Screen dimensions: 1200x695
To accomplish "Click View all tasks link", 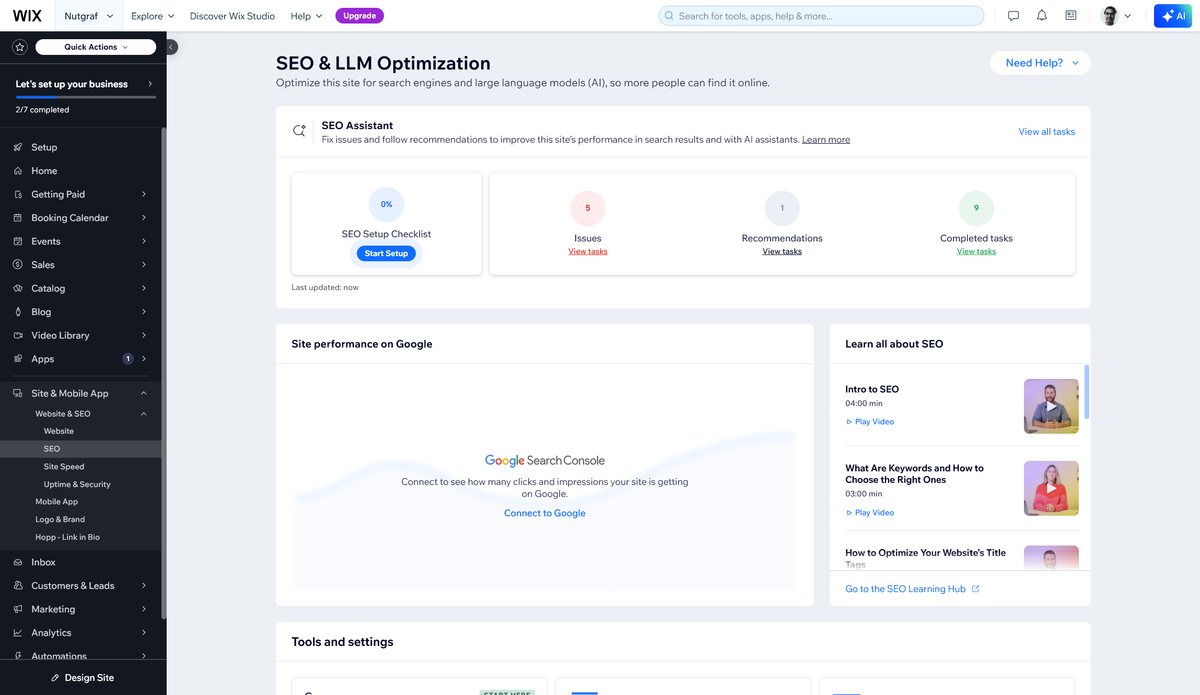I will click(x=1047, y=132).
